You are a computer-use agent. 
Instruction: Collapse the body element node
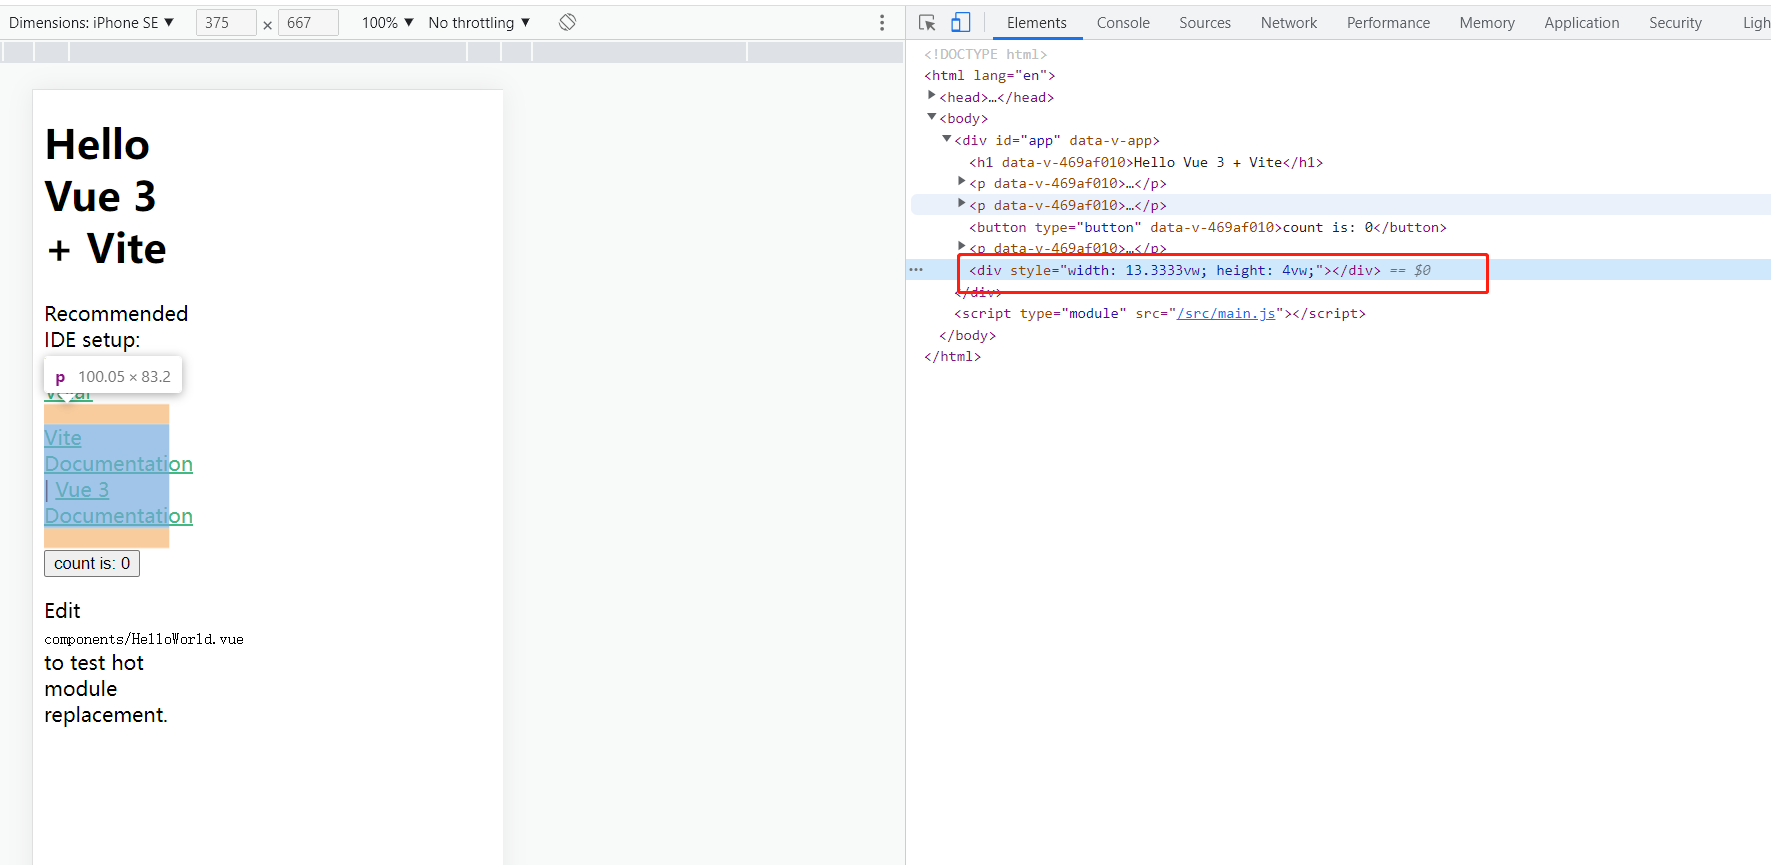tap(931, 118)
